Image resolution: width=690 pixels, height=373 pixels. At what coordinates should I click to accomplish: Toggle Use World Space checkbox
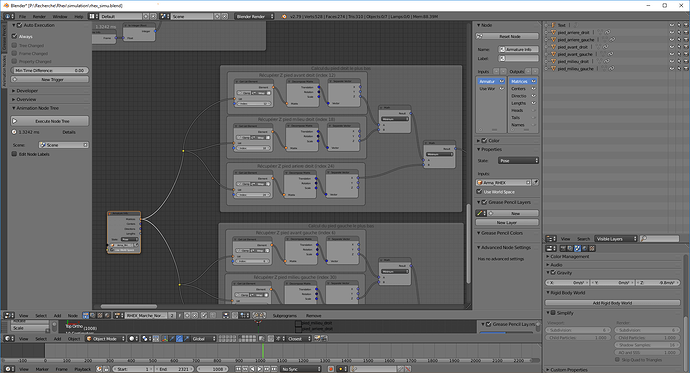[x=479, y=191]
